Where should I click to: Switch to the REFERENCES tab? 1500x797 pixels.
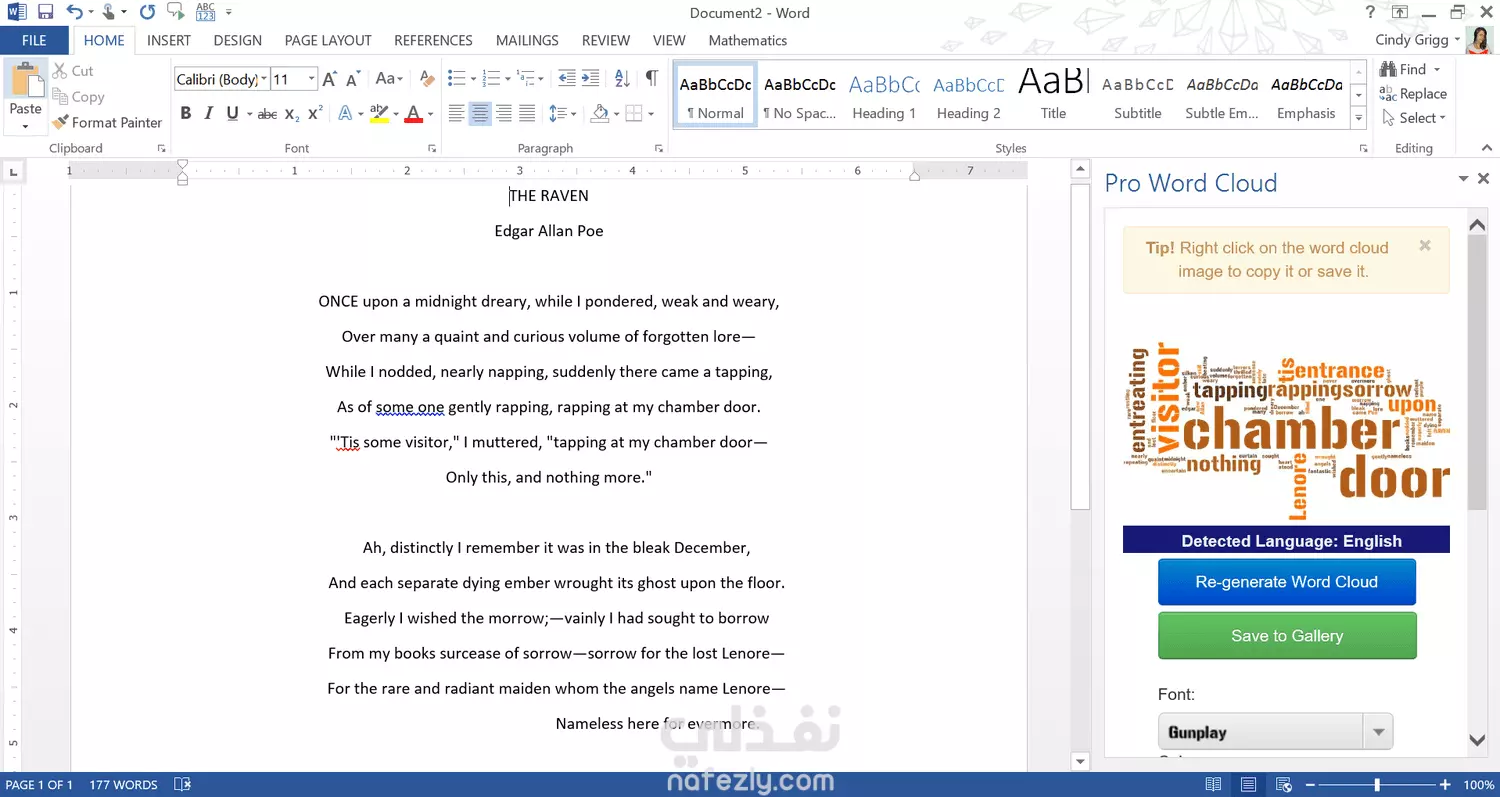(x=433, y=40)
